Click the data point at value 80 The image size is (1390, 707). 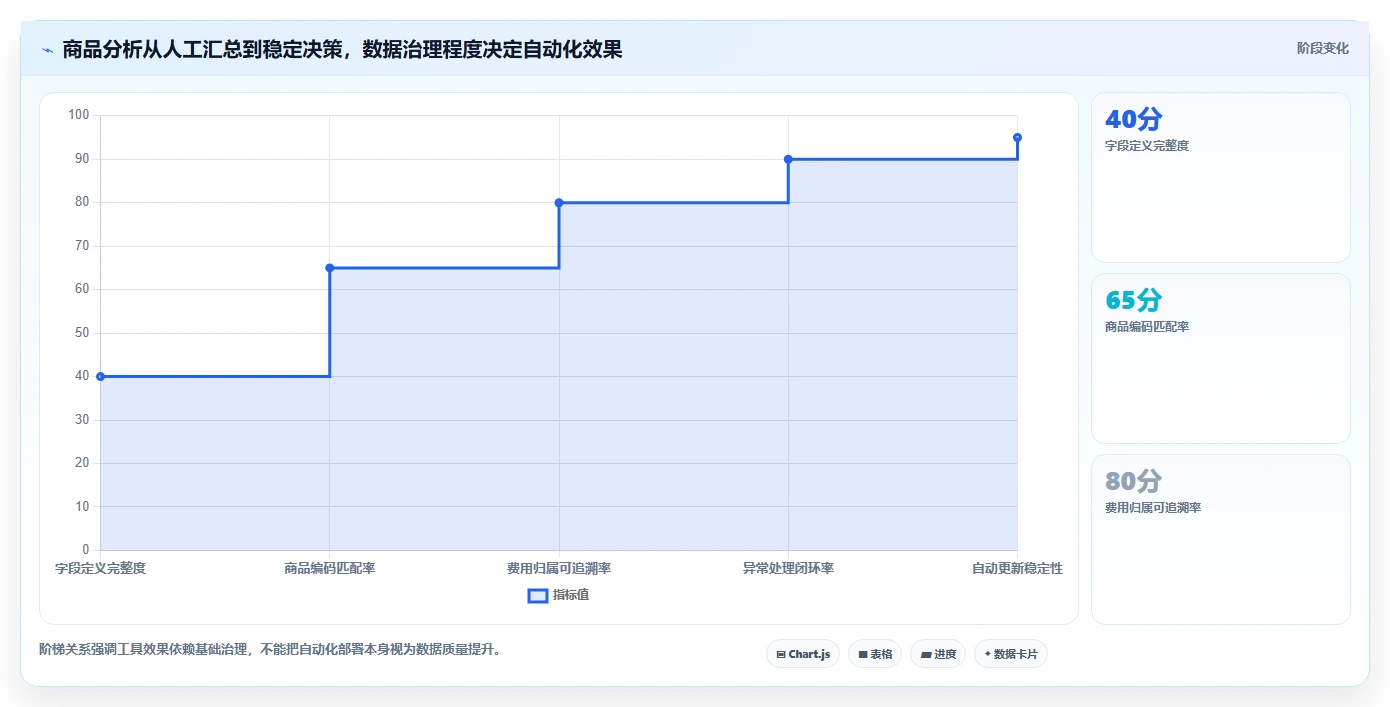click(559, 203)
